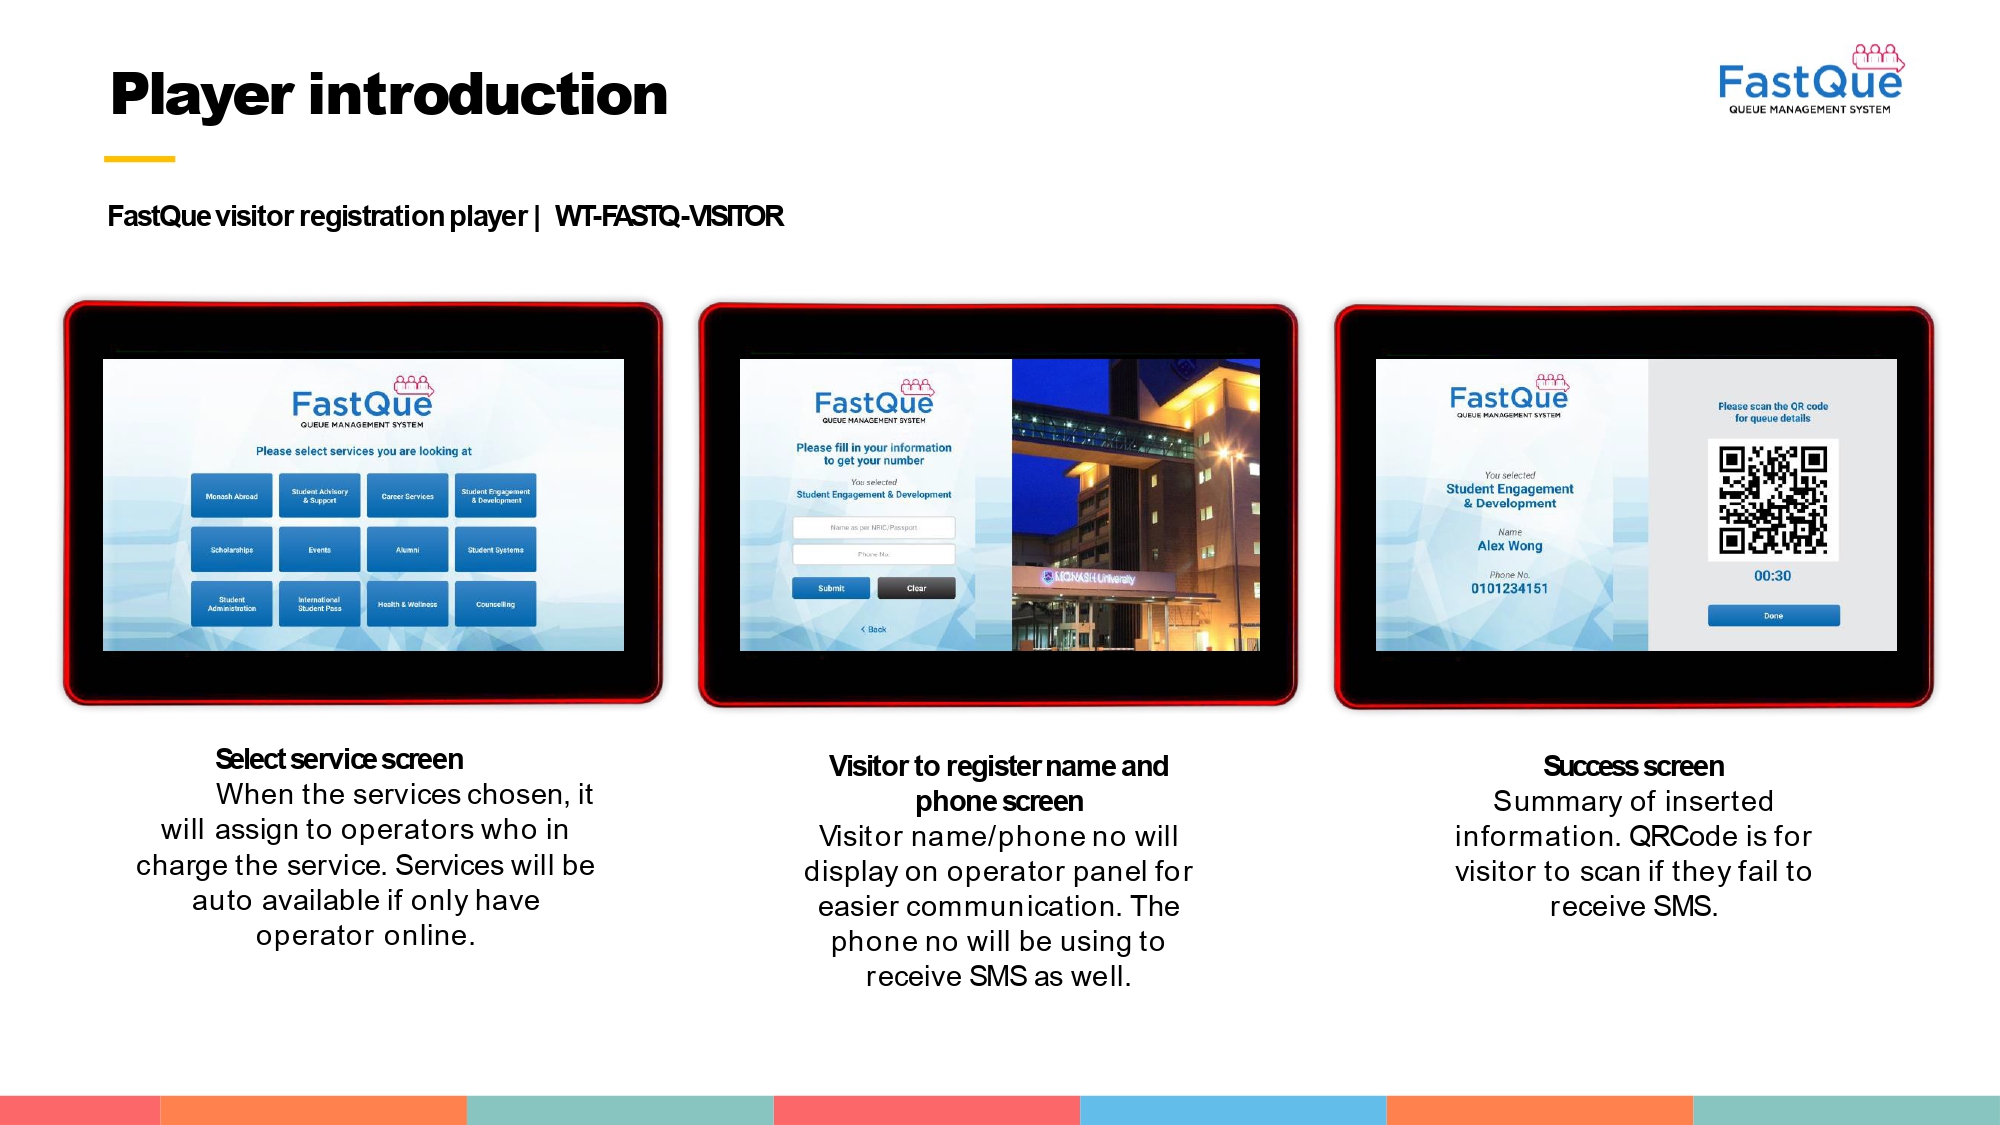
Task: Click the Back link with chevron
Action: (x=873, y=629)
